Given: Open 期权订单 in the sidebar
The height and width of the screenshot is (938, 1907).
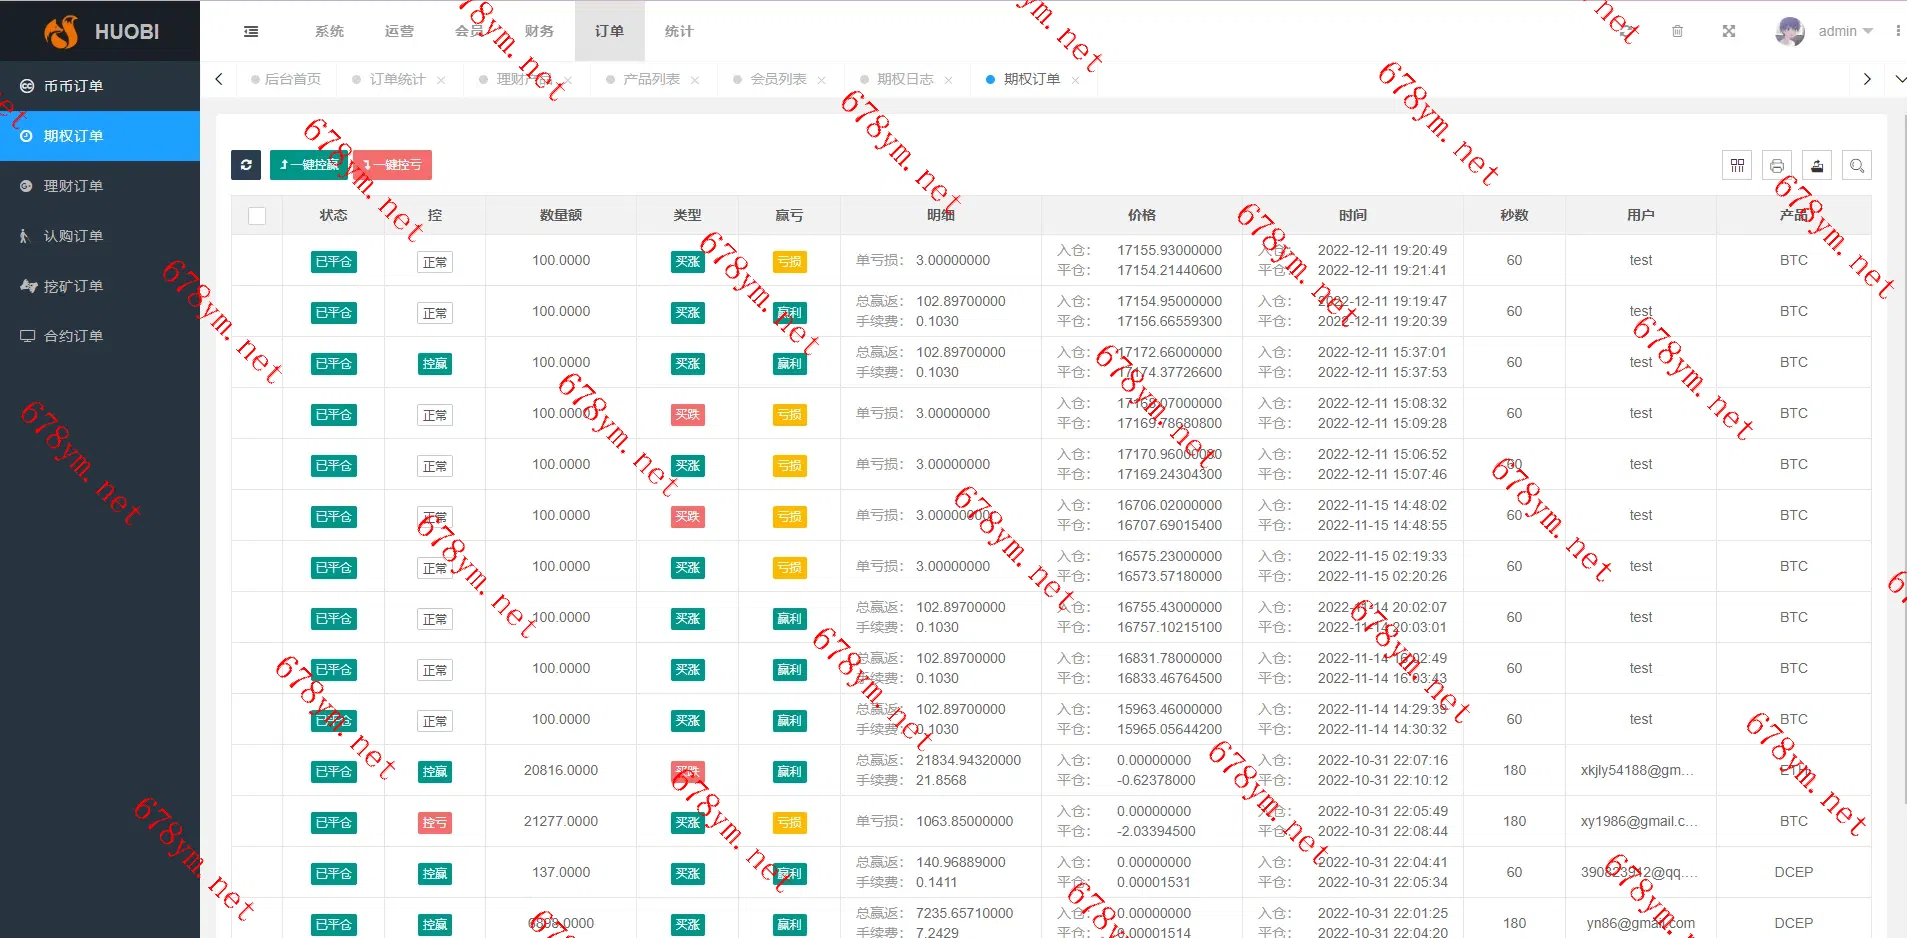Looking at the screenshot, I should [x=100, y=136].
